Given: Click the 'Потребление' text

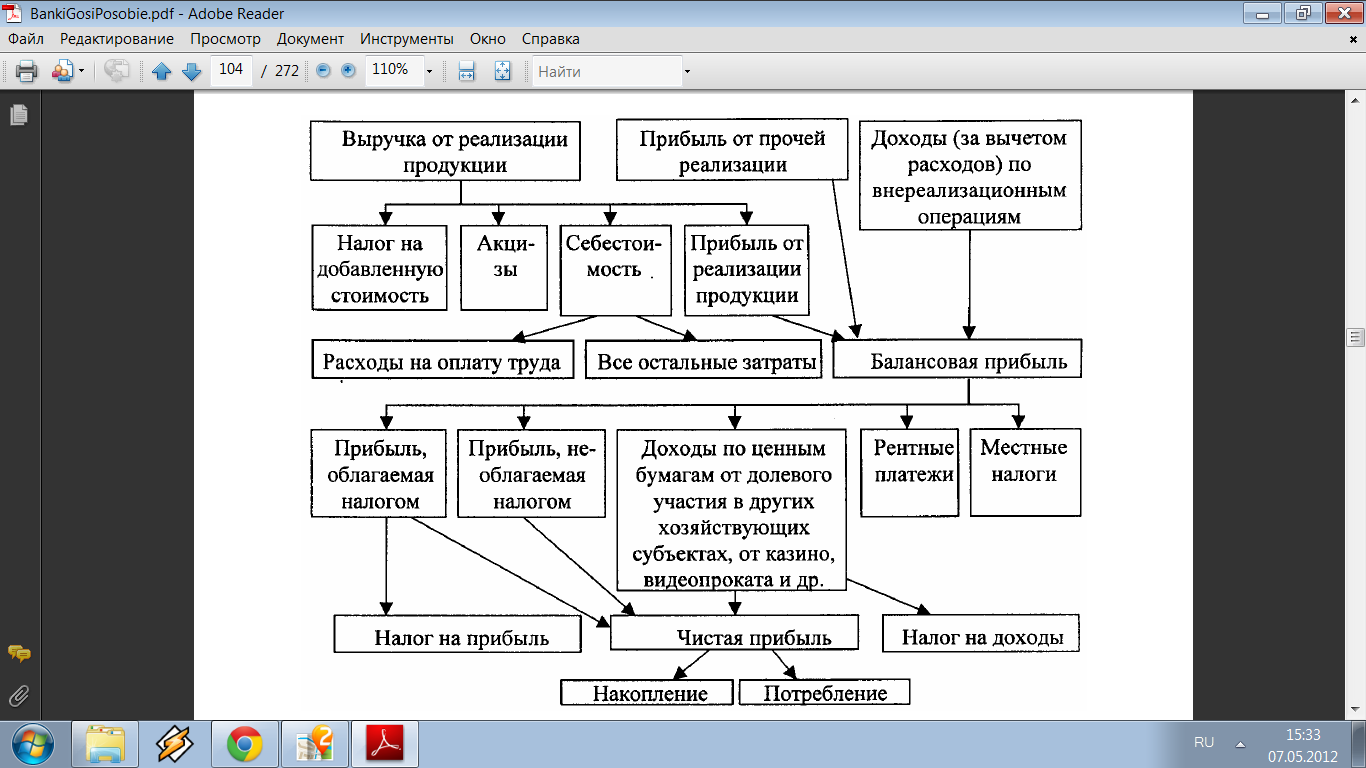Looking at the screenshot, I should pos(826,693).
